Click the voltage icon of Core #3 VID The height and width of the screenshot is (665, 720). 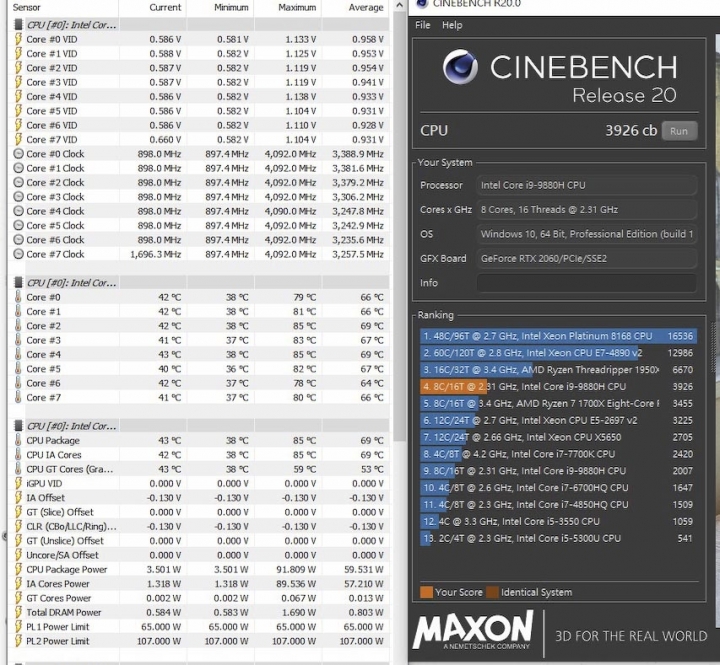(18, 82)
